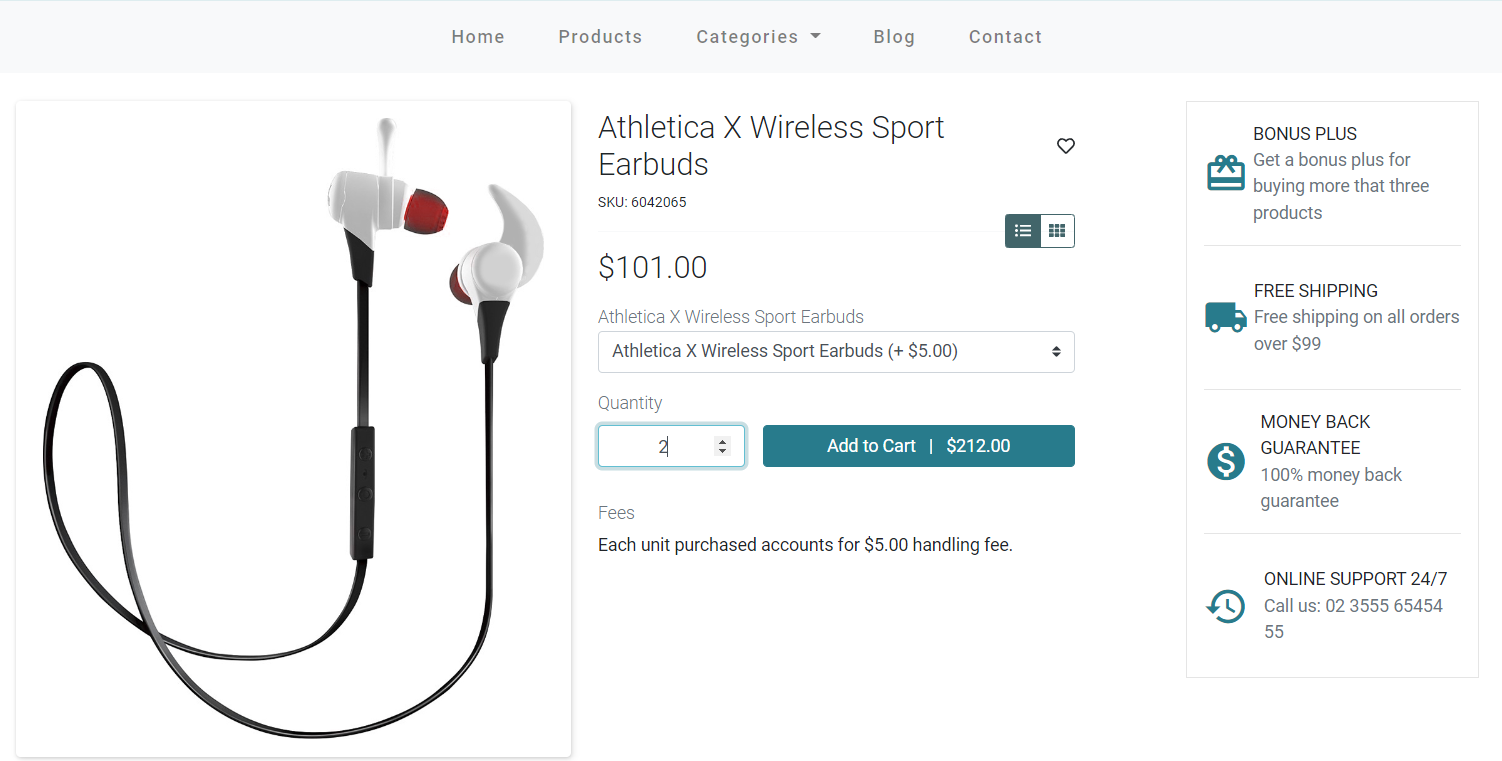Image resolution: width=1502 pixels, height=761 pixels.
Task: Expand the Categories menu
Action: (758, 37)
